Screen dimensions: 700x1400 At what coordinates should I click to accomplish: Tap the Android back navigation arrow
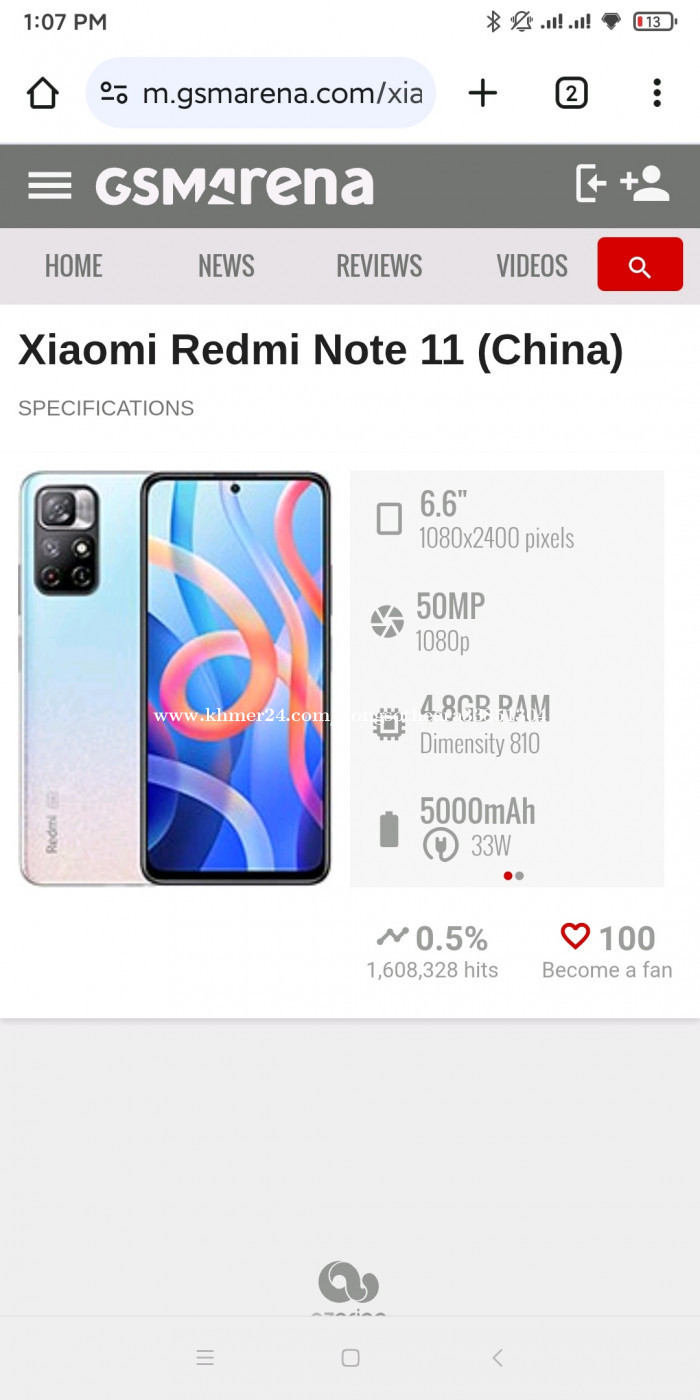497,1358
